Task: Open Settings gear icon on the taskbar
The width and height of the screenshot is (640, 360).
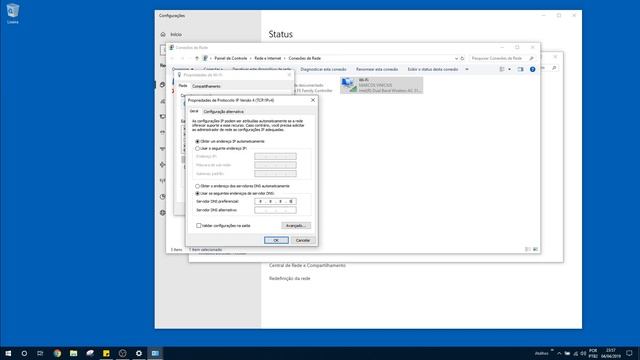Action: pyautogui.click(x=139, y=353)
